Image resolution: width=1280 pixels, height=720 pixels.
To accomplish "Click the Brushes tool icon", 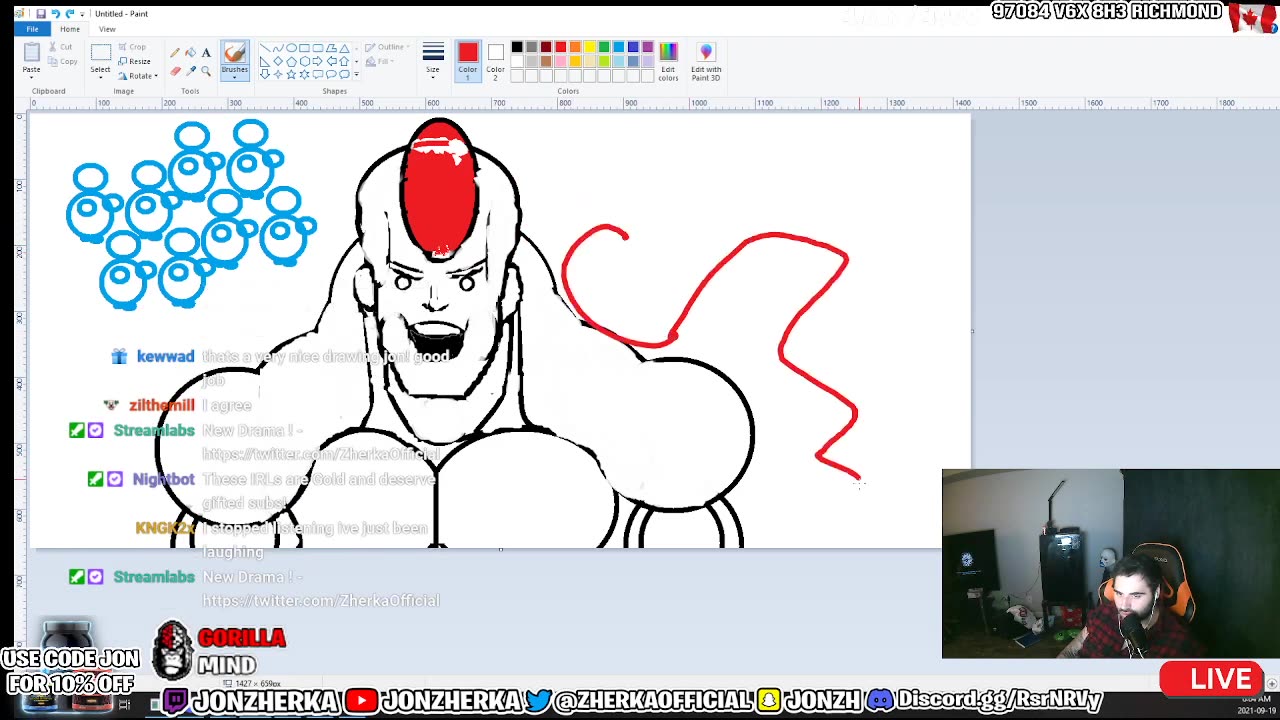I will [x=235, y=53].
